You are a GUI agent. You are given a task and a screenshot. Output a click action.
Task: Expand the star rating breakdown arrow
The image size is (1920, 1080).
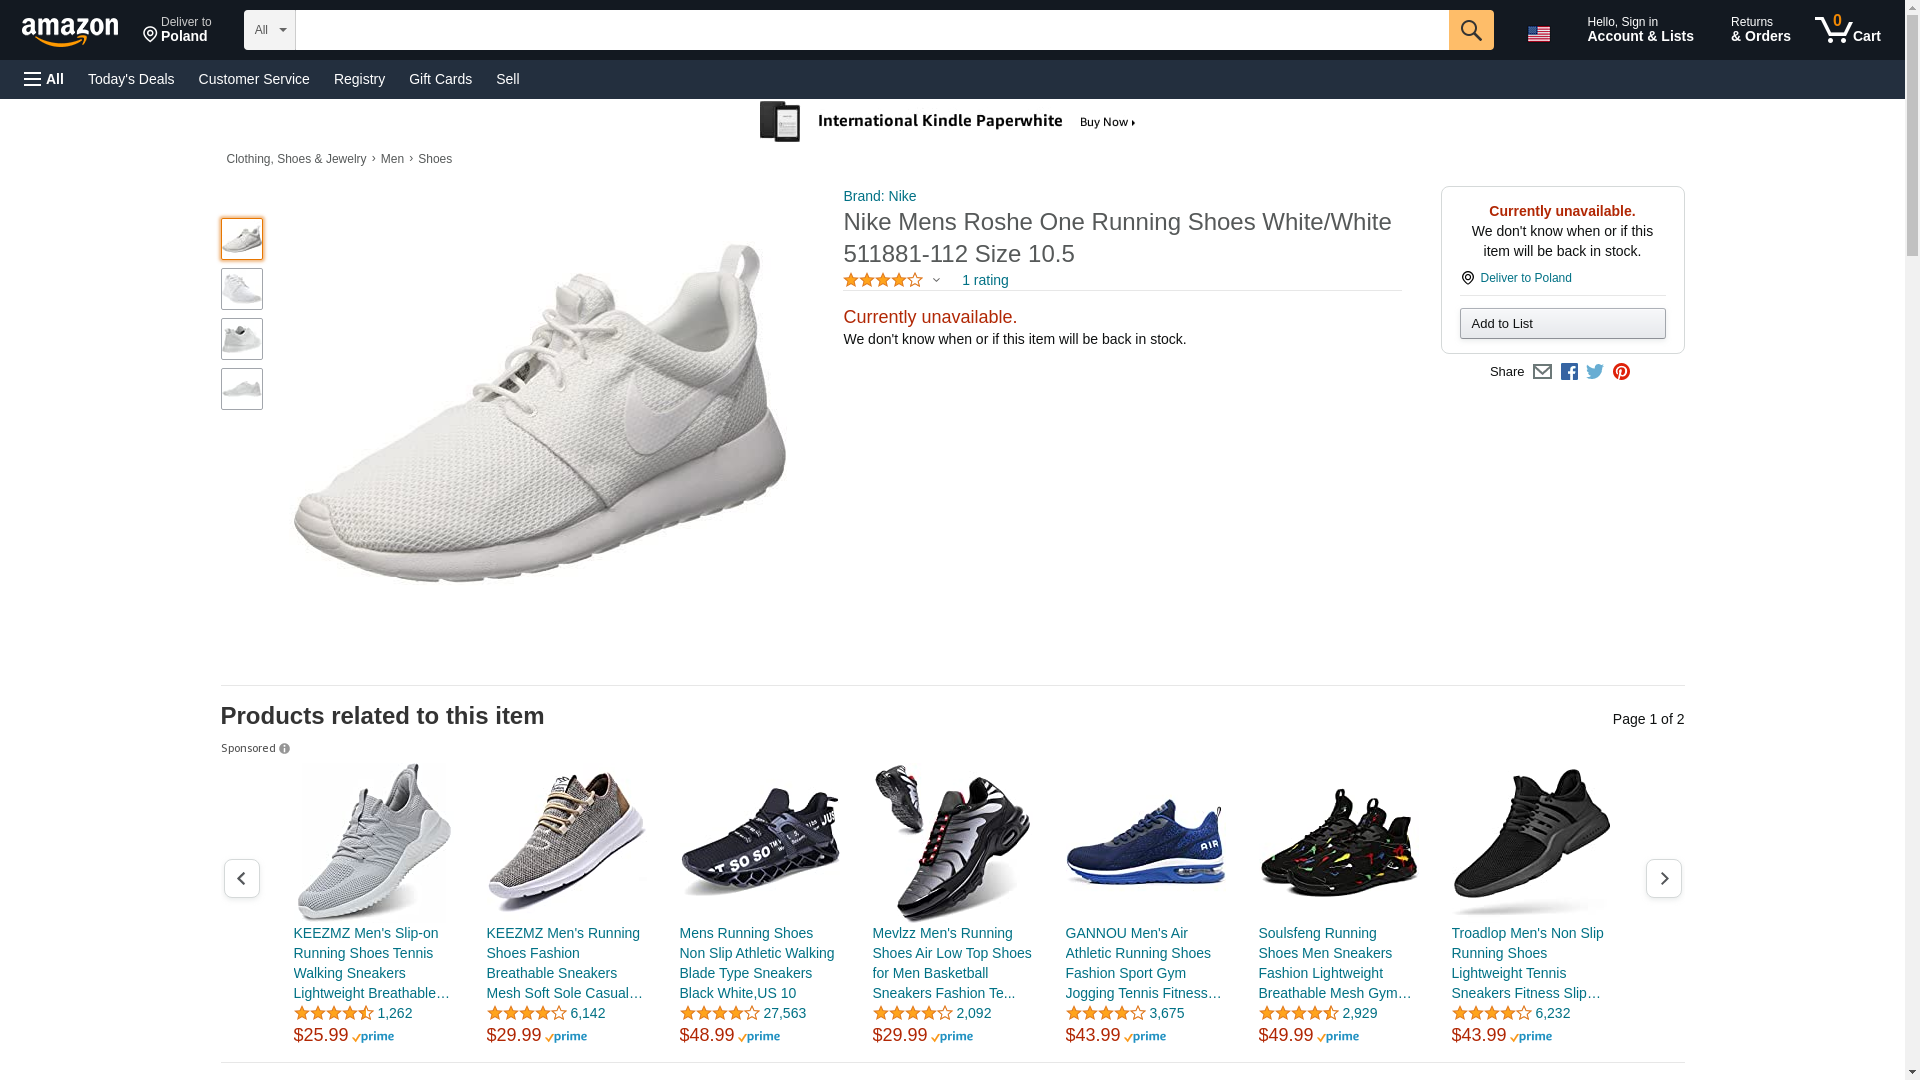tap(936, 280)
